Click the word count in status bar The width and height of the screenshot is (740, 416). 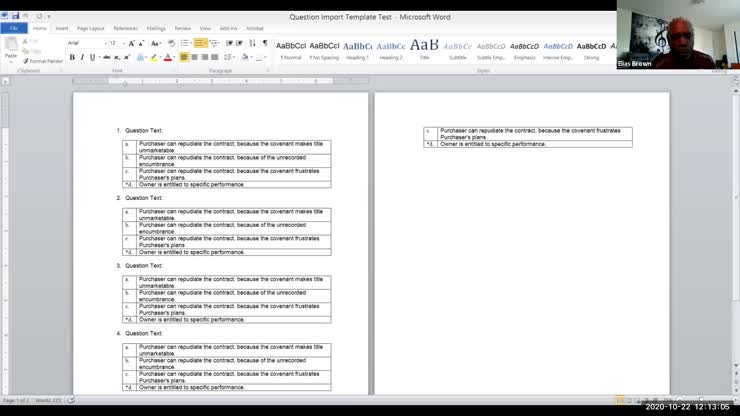coord(48,400)
